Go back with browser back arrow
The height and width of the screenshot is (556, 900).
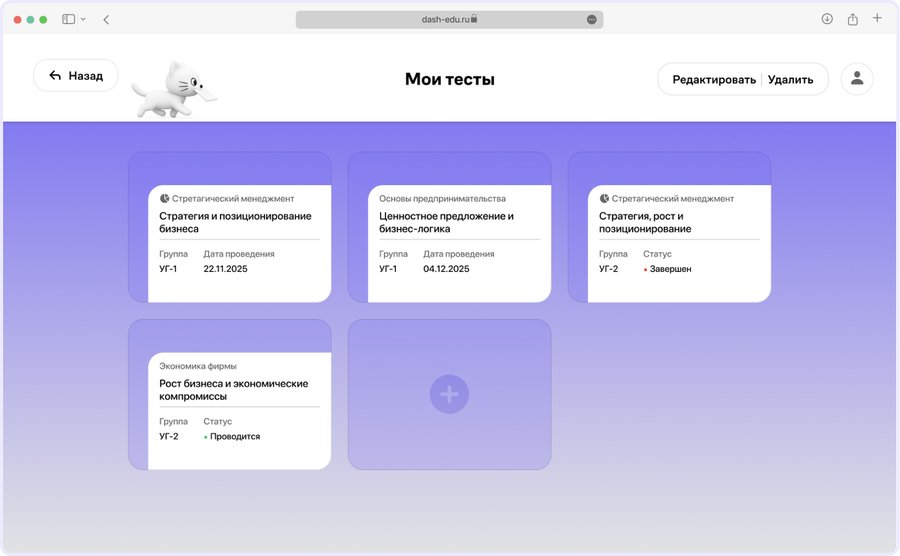click(x=106, y=20)
